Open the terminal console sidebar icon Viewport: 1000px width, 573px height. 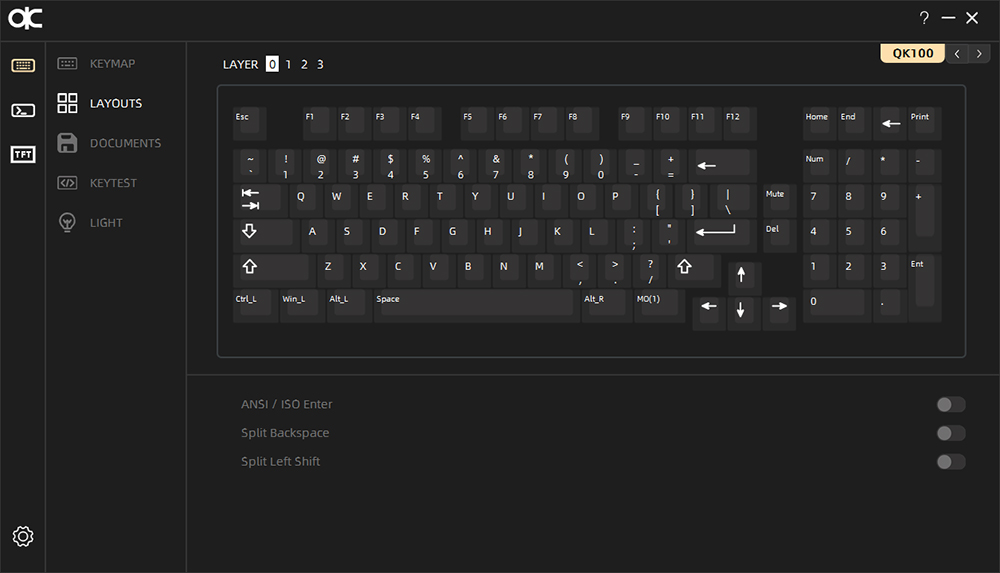click(23, 110)
